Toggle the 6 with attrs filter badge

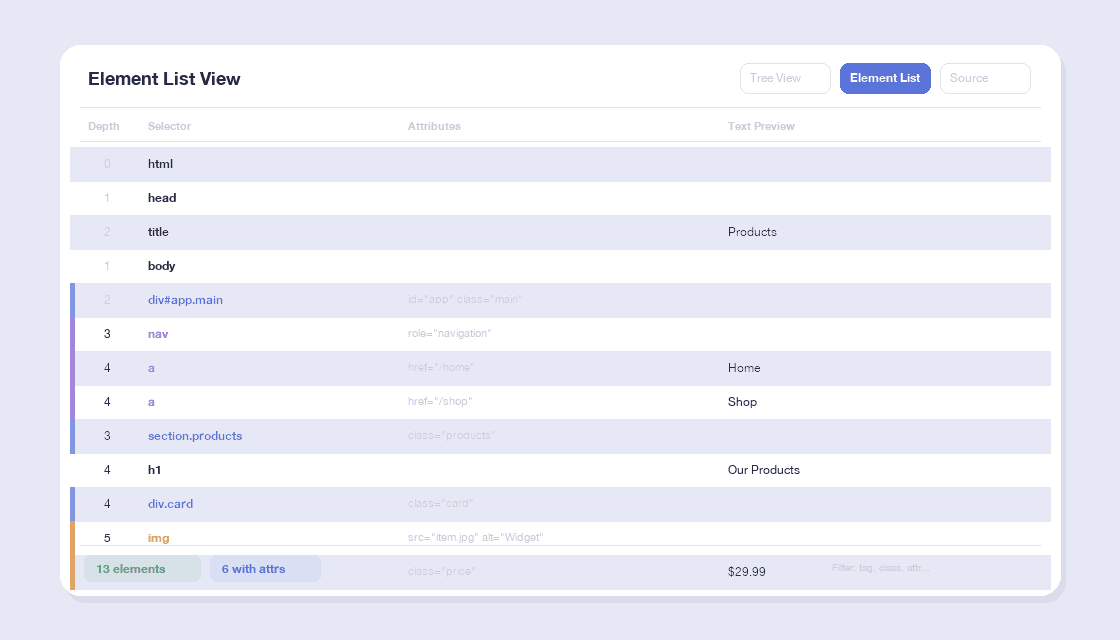coord(265,569)
